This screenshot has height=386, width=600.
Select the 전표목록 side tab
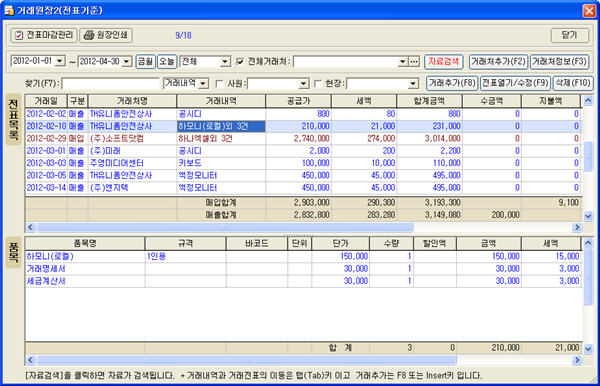pos(14,120)
